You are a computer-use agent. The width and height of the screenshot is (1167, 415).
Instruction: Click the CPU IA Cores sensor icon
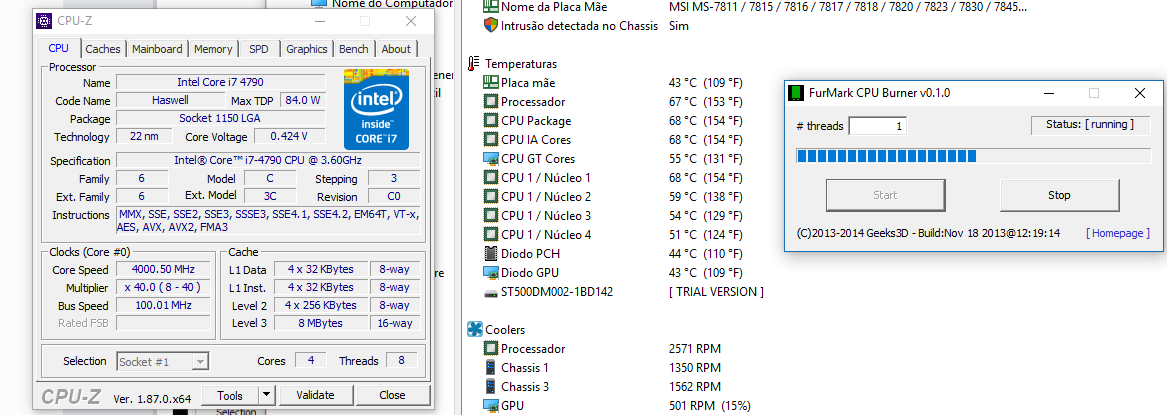pos(490,140)
